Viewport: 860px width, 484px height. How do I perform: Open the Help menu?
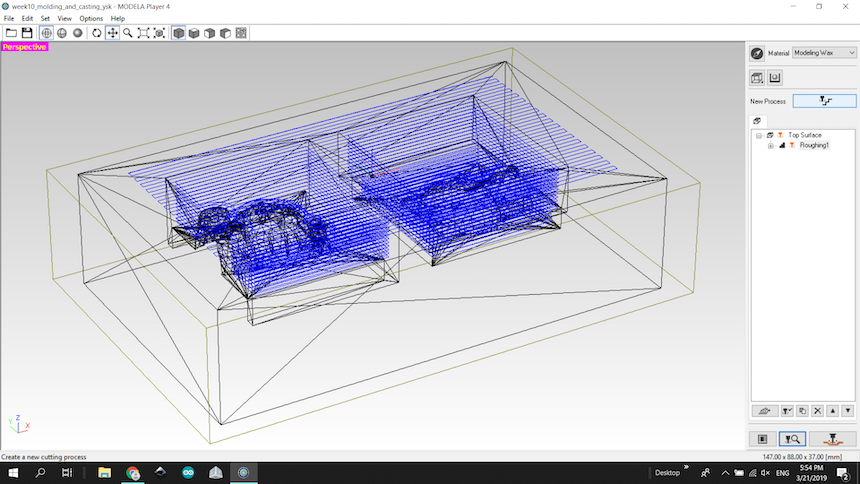(x=117, y=19)
